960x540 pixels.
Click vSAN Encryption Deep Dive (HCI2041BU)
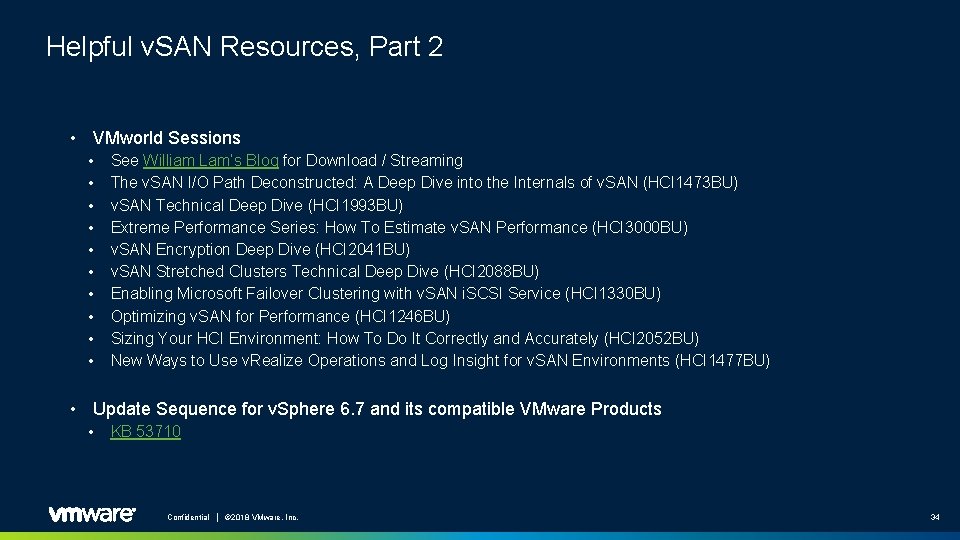(x=260, y=249)
